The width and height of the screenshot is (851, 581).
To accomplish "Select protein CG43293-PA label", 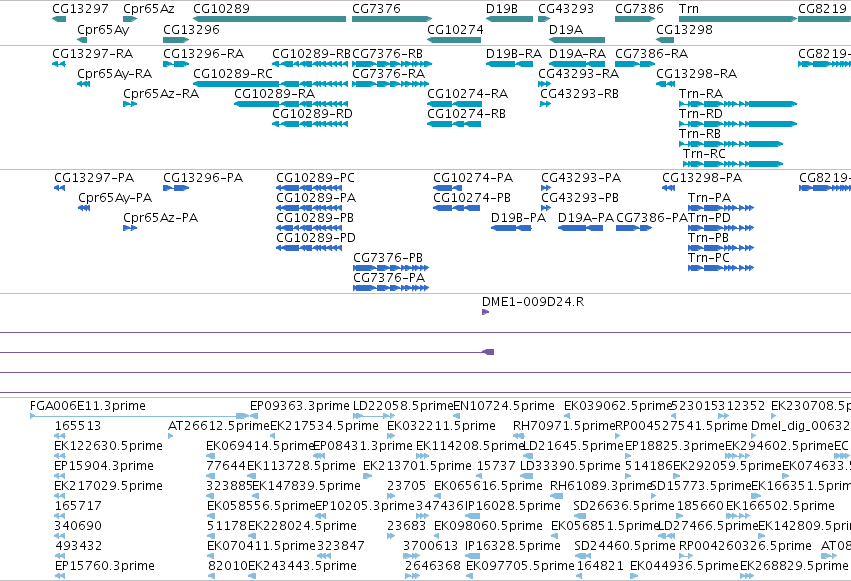I will click(581, 178).
